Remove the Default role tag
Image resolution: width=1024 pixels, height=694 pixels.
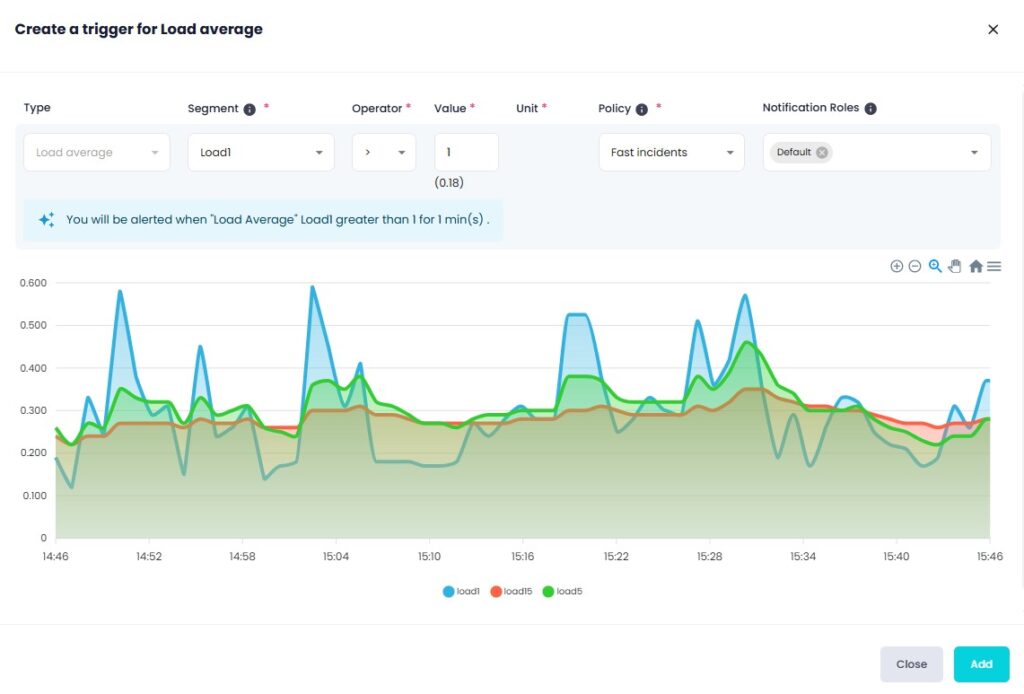(x=822, y=152)
